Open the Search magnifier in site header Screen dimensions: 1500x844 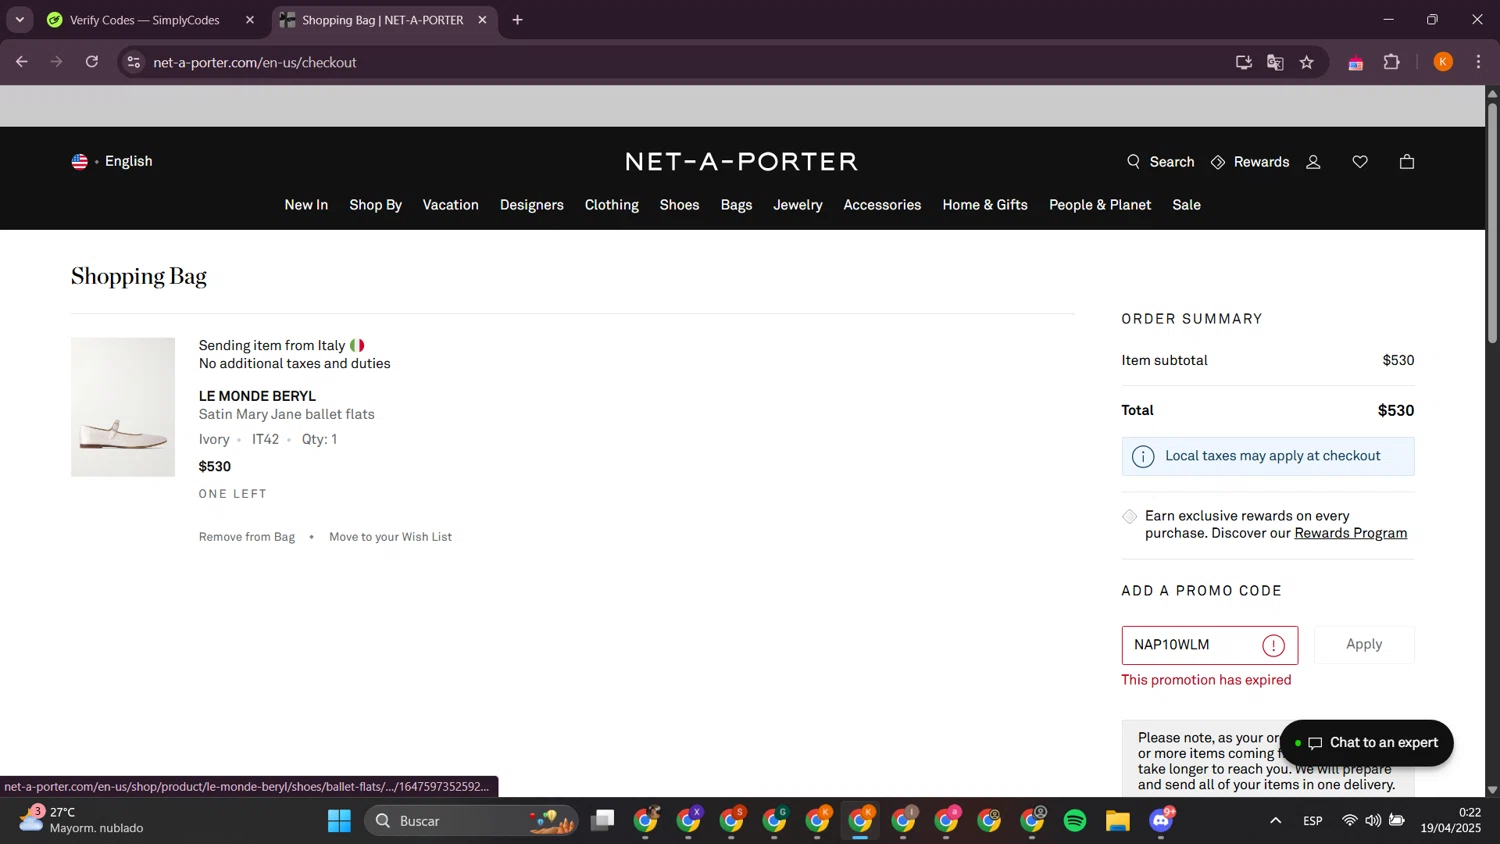(x=1160, y=162)
